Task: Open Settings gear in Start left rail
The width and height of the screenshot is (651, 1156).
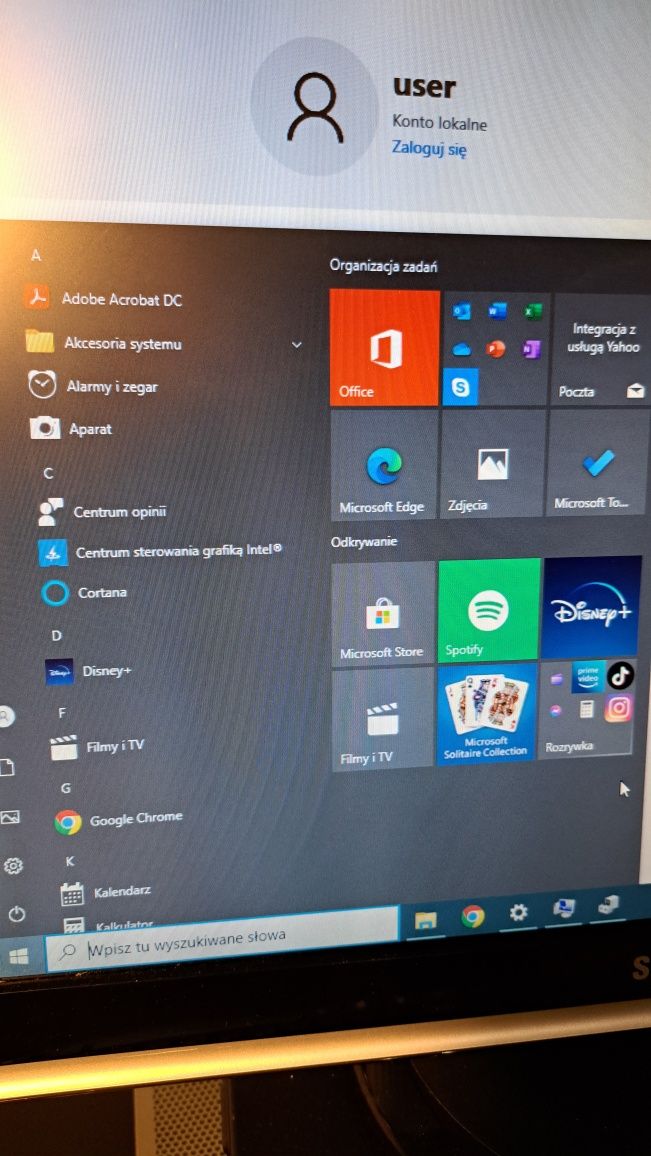Action: point(13,866)
